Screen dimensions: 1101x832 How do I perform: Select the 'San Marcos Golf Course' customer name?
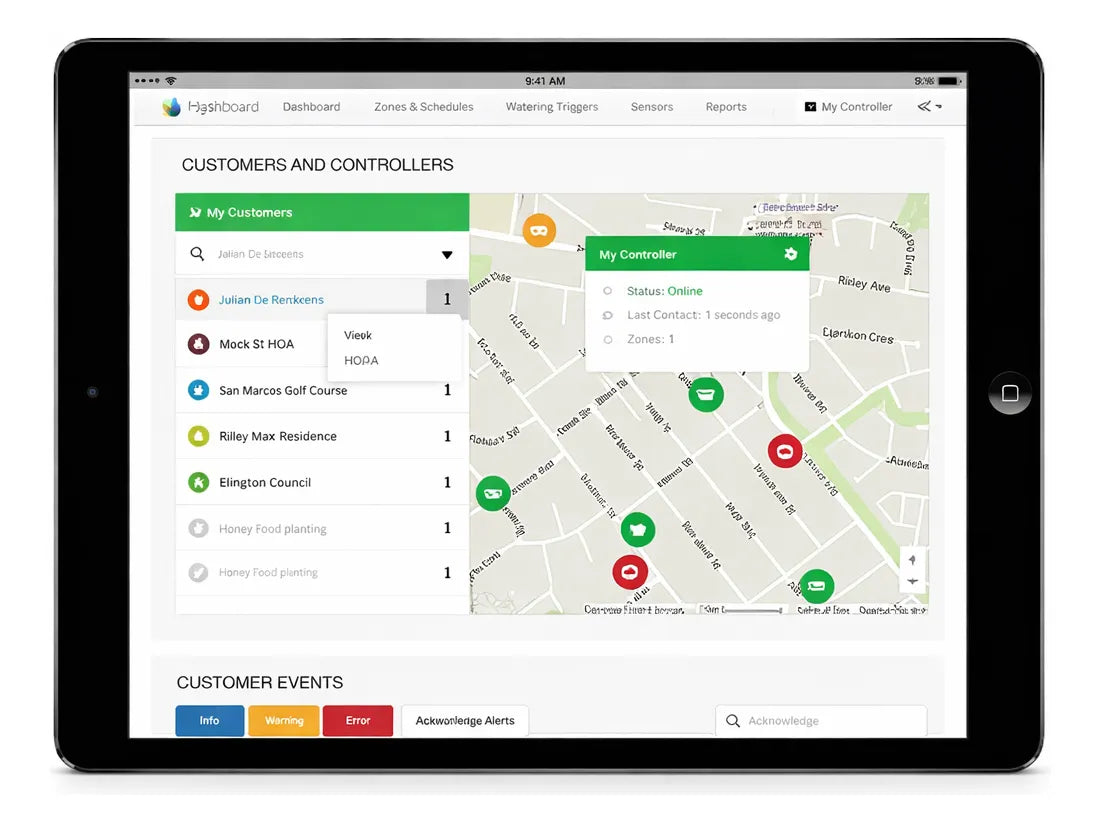click(283, 390)
